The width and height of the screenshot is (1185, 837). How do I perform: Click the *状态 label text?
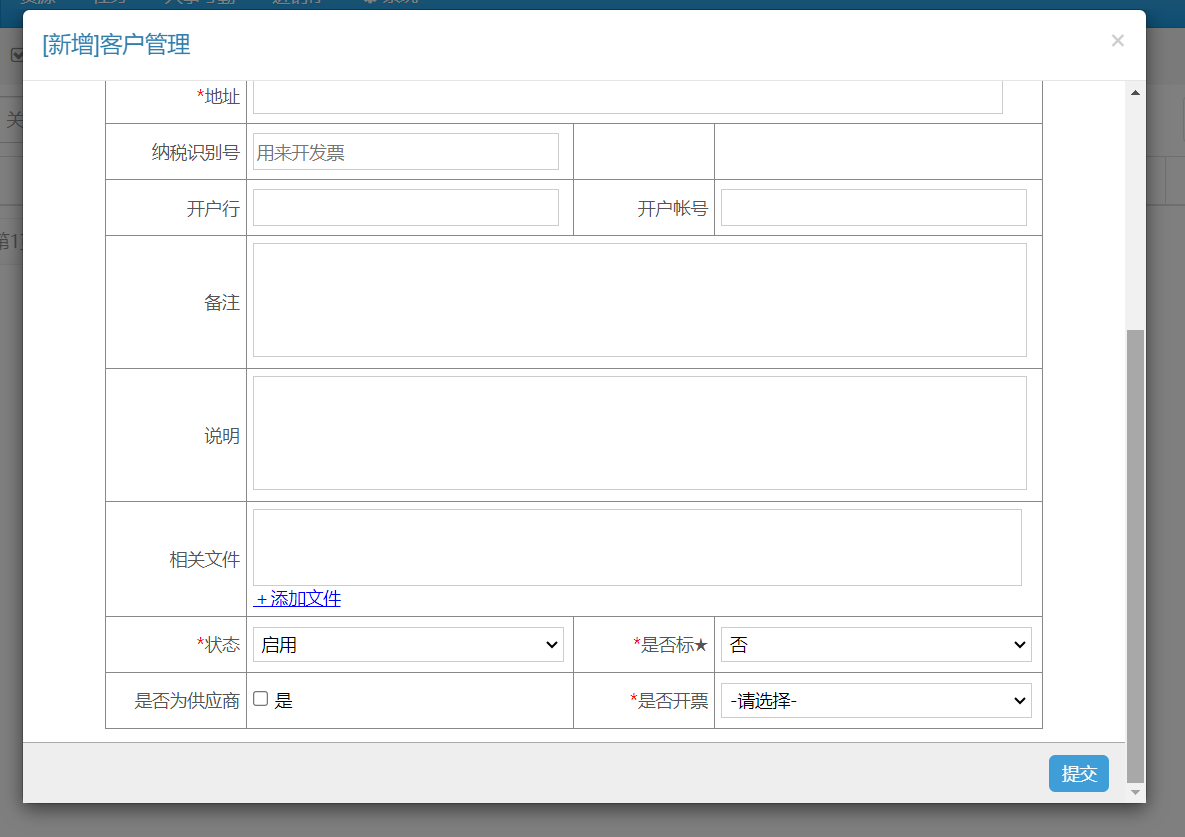point(218,645)
